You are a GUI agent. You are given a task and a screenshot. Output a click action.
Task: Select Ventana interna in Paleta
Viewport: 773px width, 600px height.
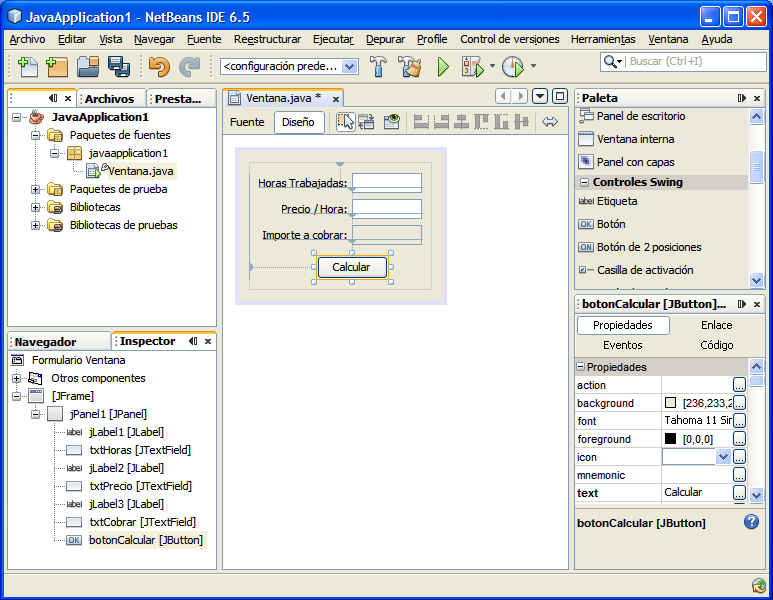(635, 139)
